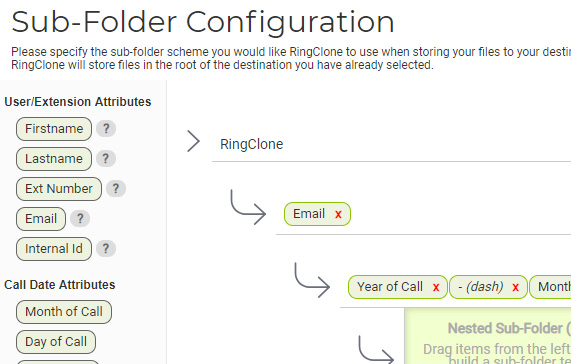Pick the Day of Call attribute
The height and width of the screenshot is (364, 571).
(x=56, y=342)
